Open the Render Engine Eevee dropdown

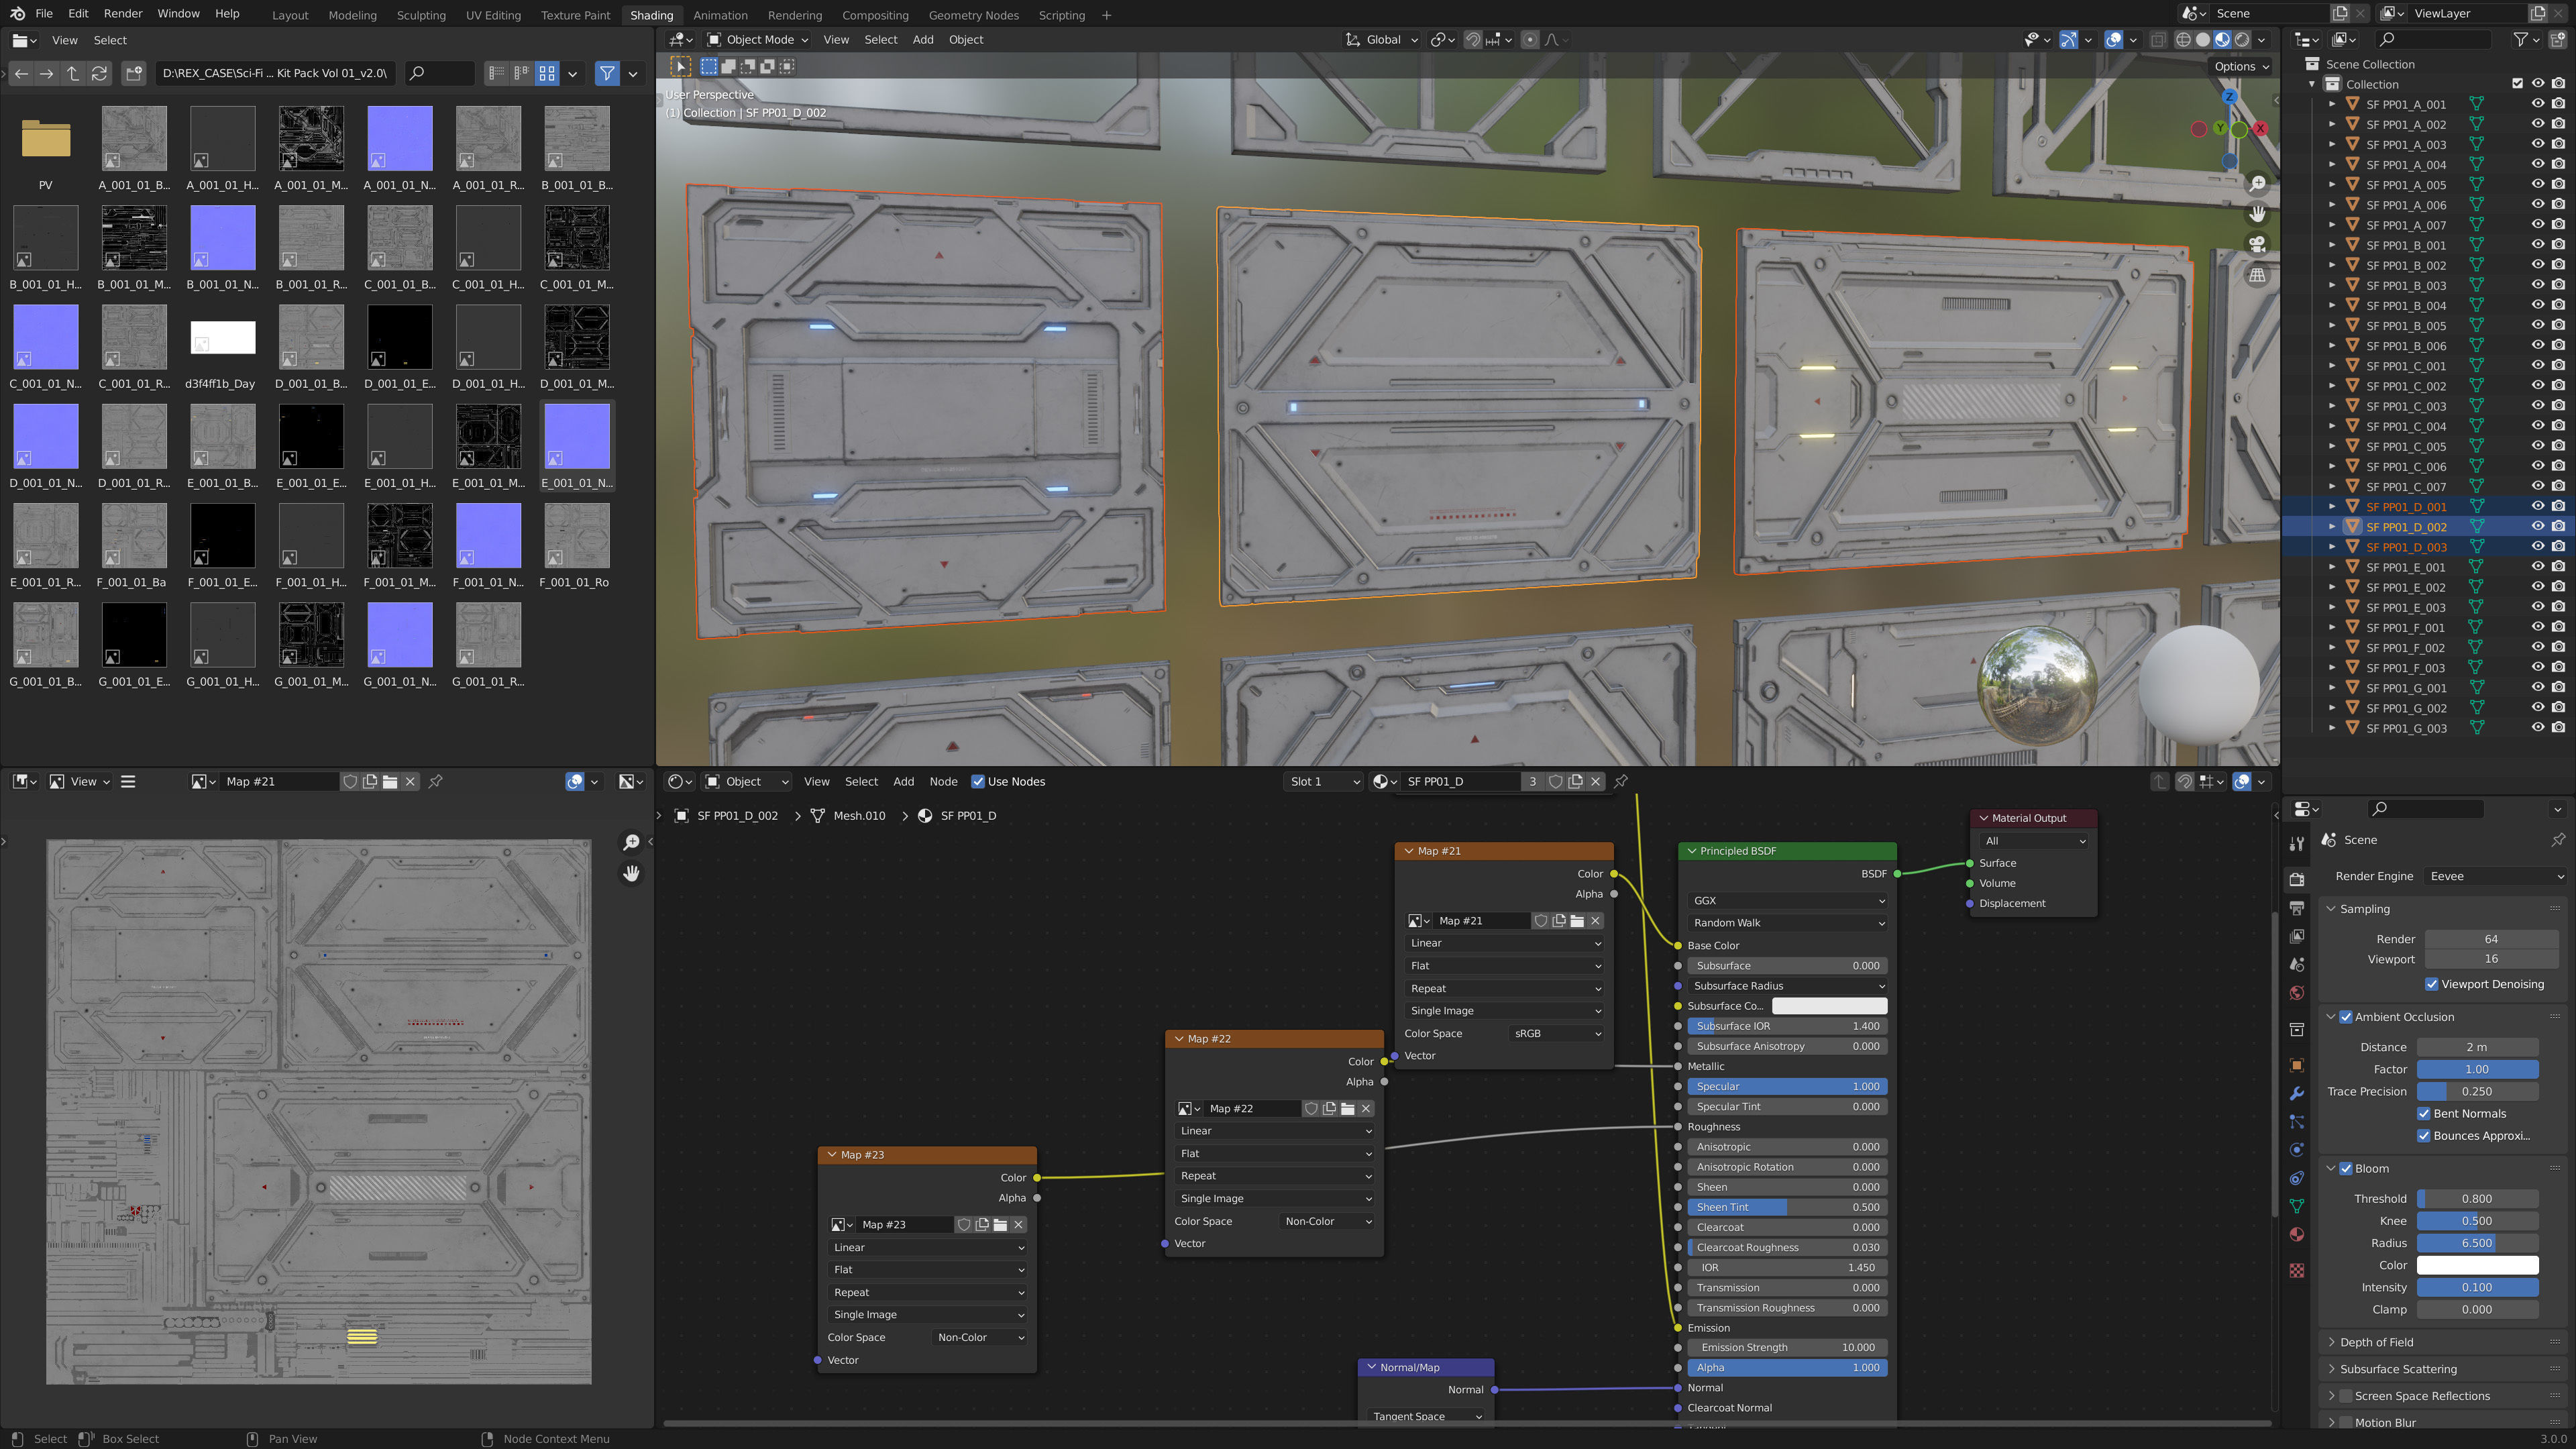click(2494, 876)
